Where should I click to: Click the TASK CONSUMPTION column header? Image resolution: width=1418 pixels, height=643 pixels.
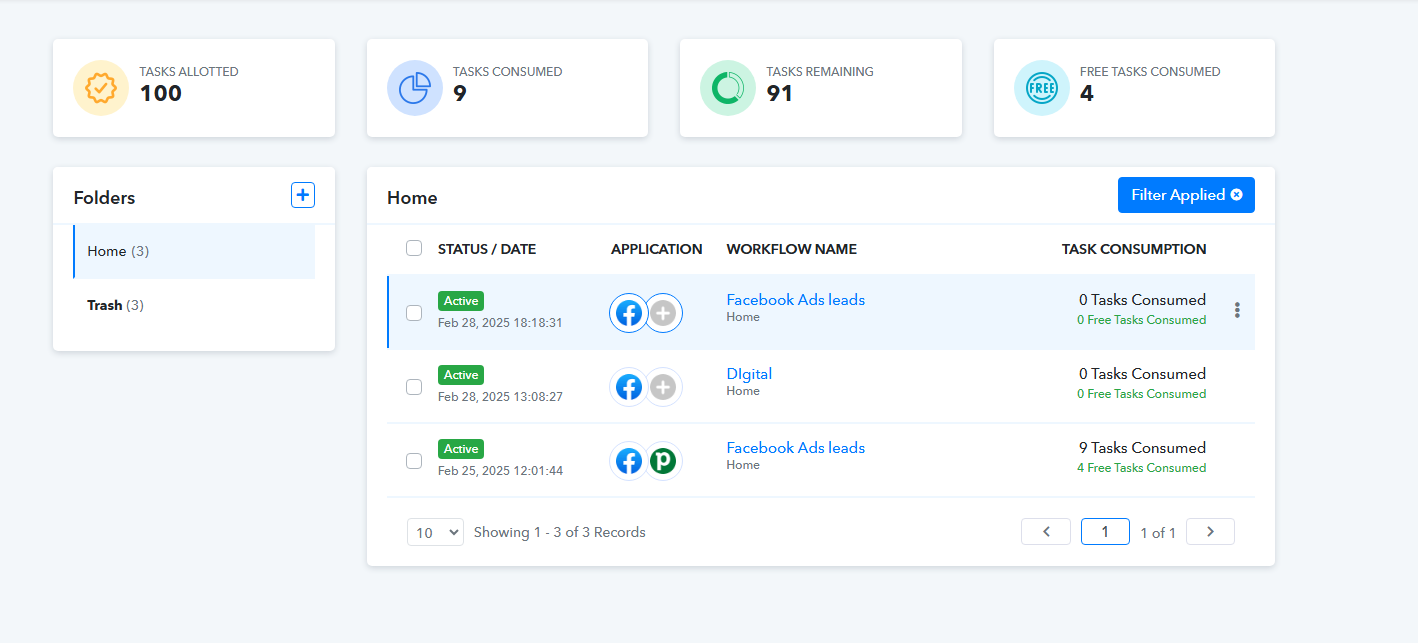[x=1134, y=249]
